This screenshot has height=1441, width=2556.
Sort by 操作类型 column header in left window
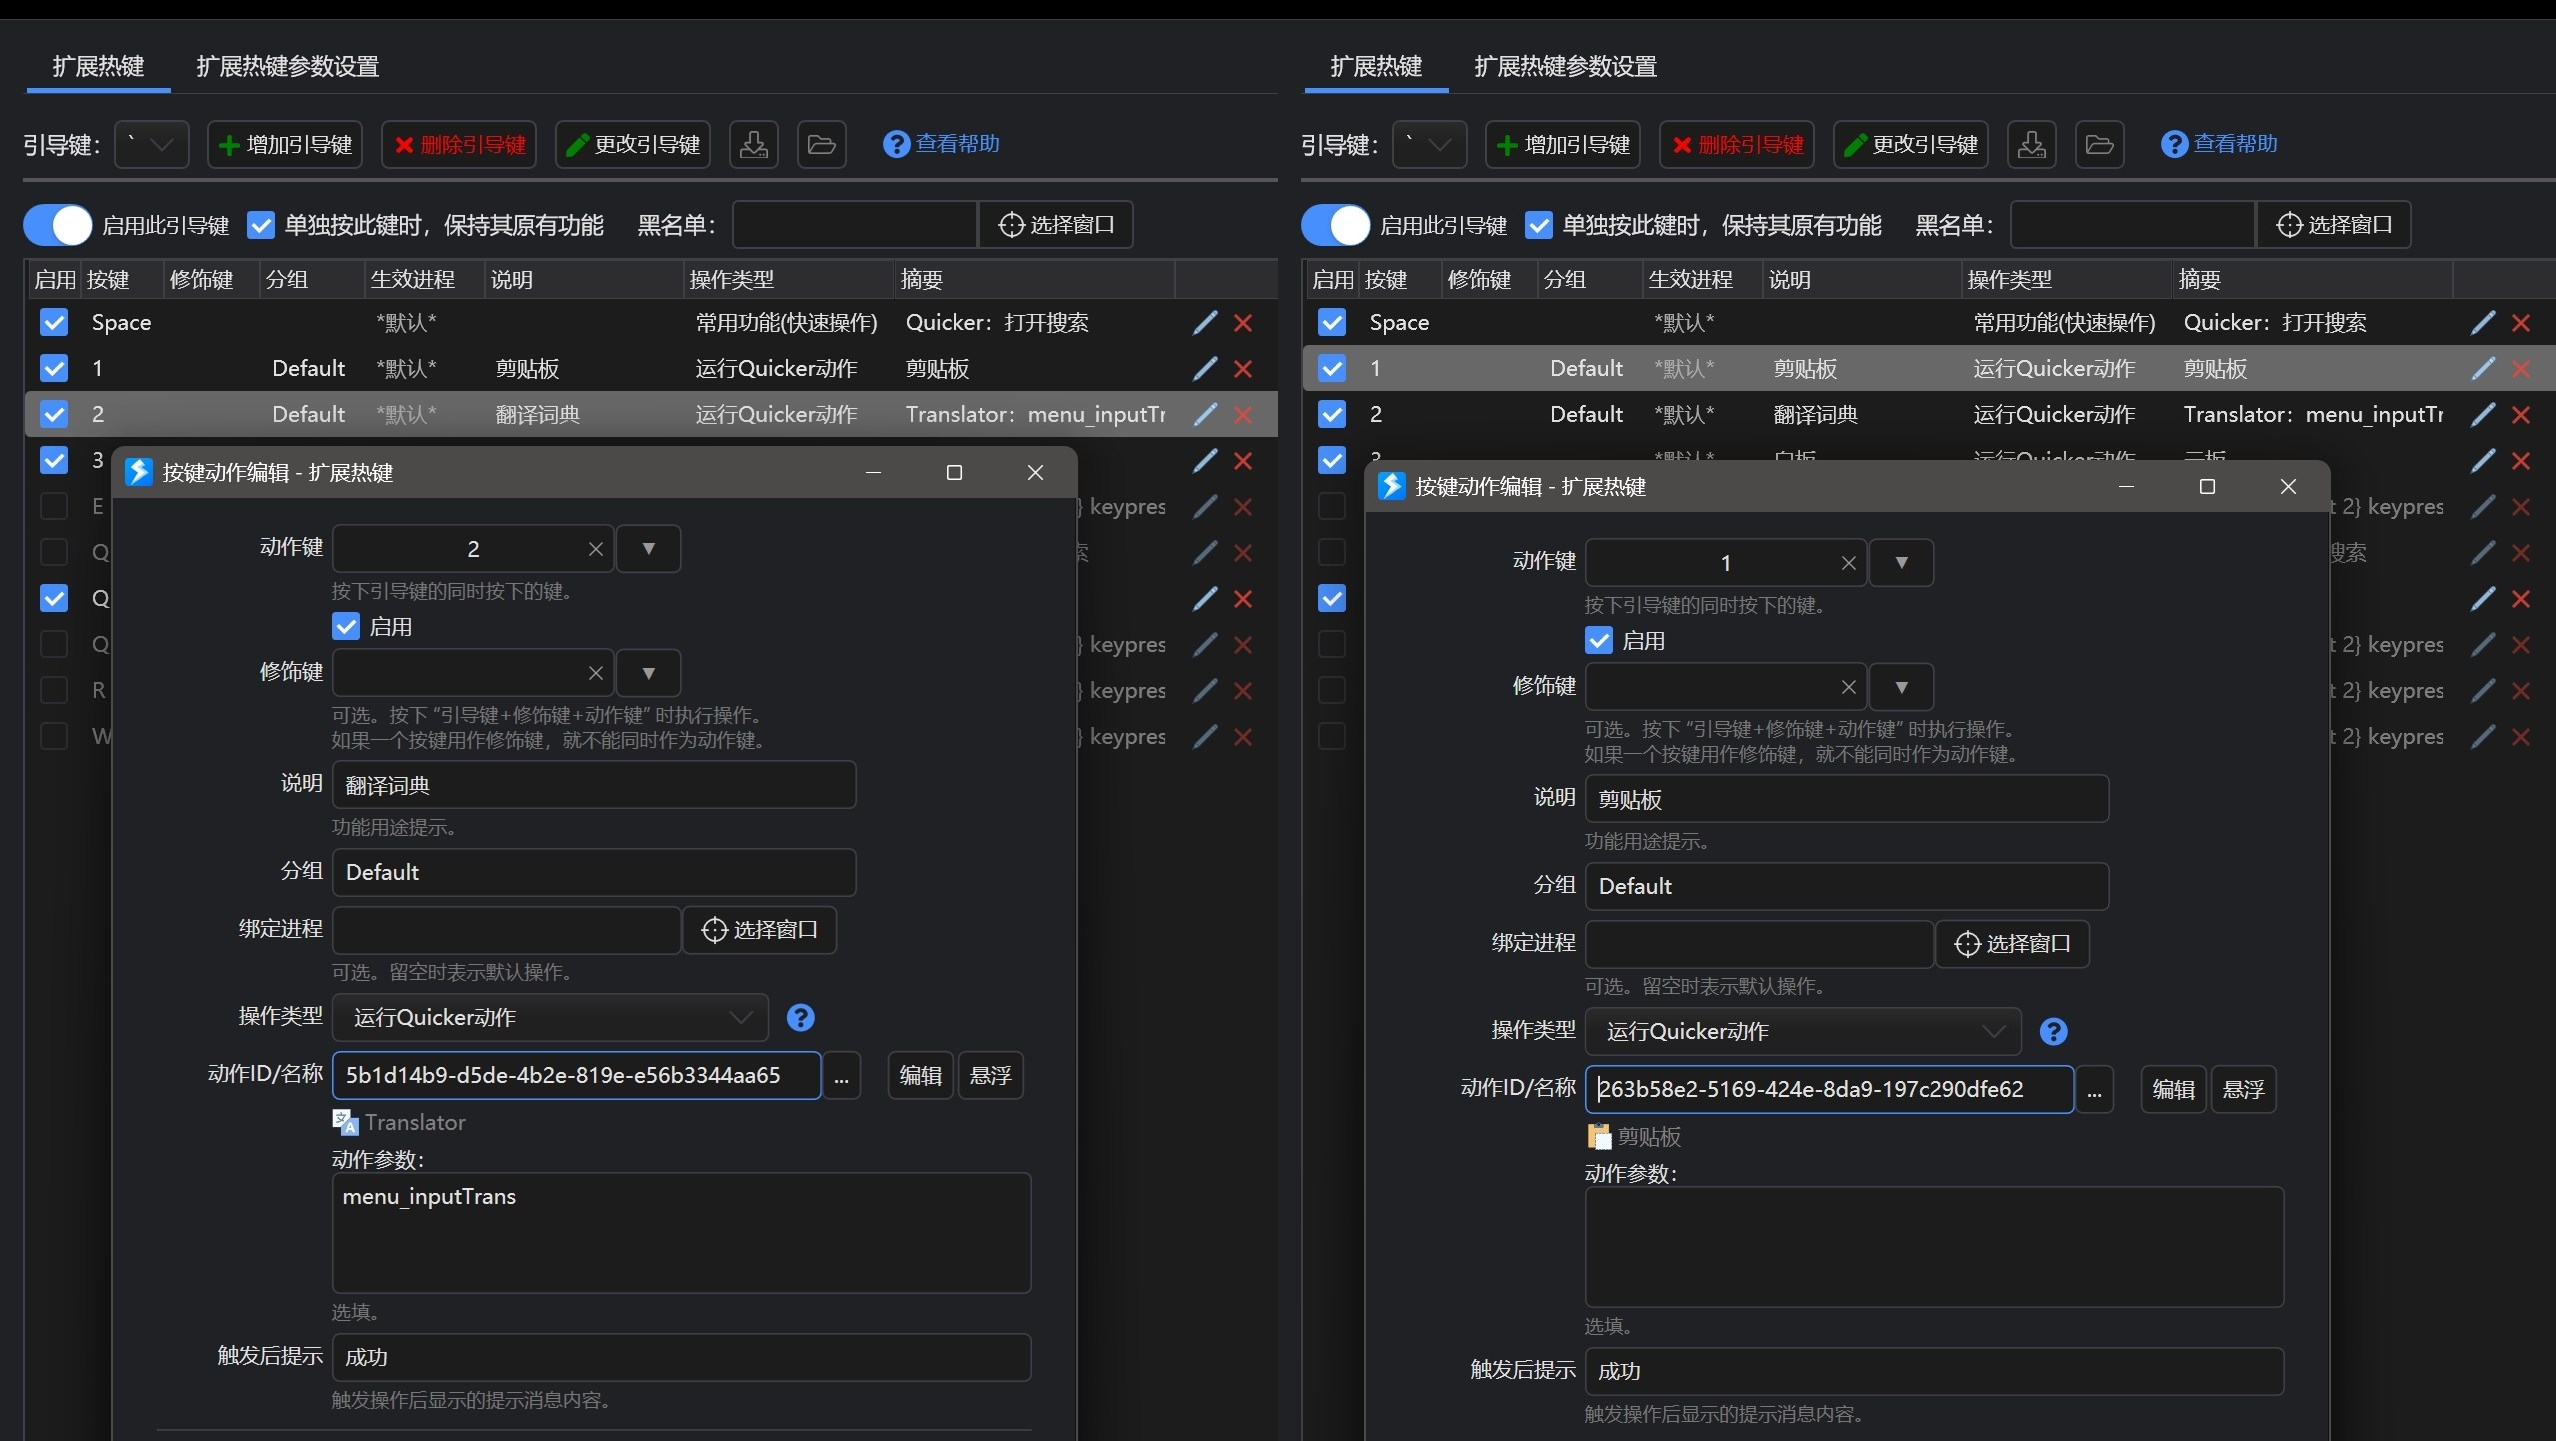point(789,280)
